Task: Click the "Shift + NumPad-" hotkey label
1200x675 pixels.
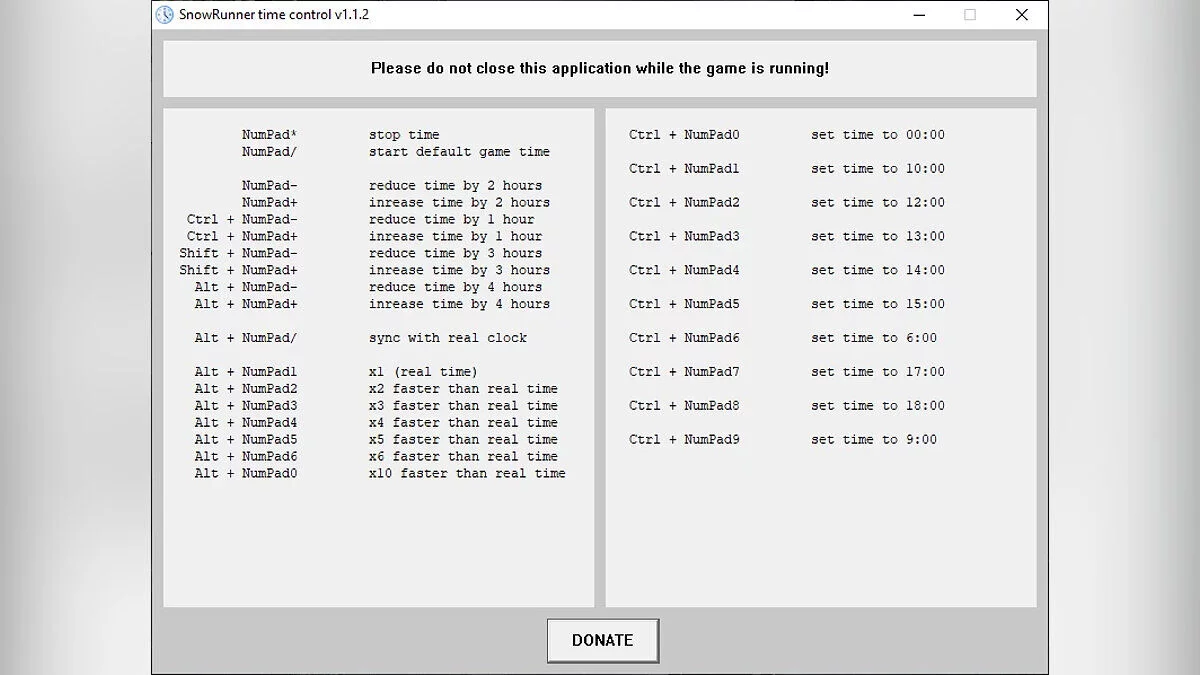Action: (x=238, y=254)
